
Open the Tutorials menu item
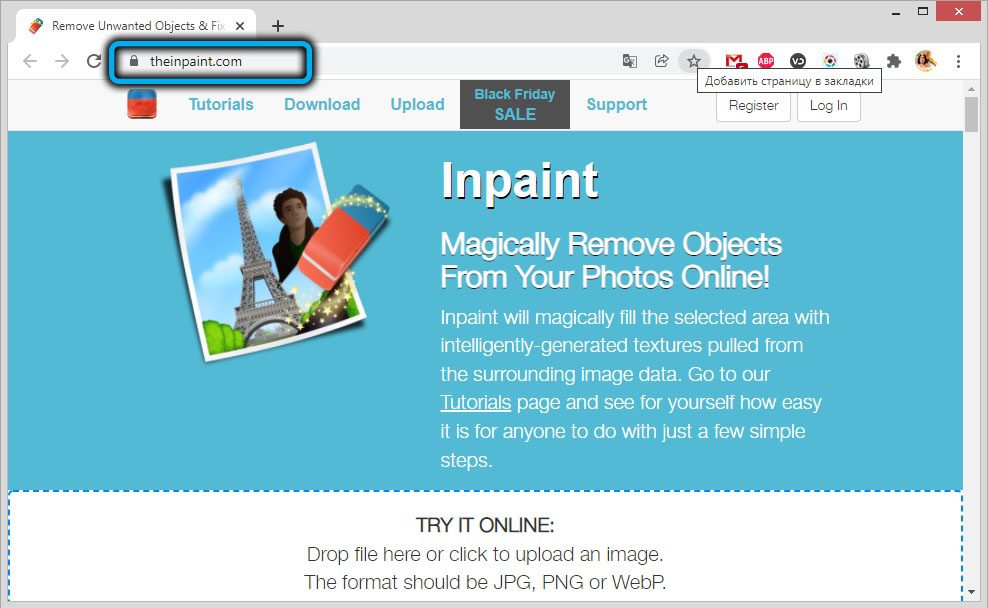coord(221,105)
